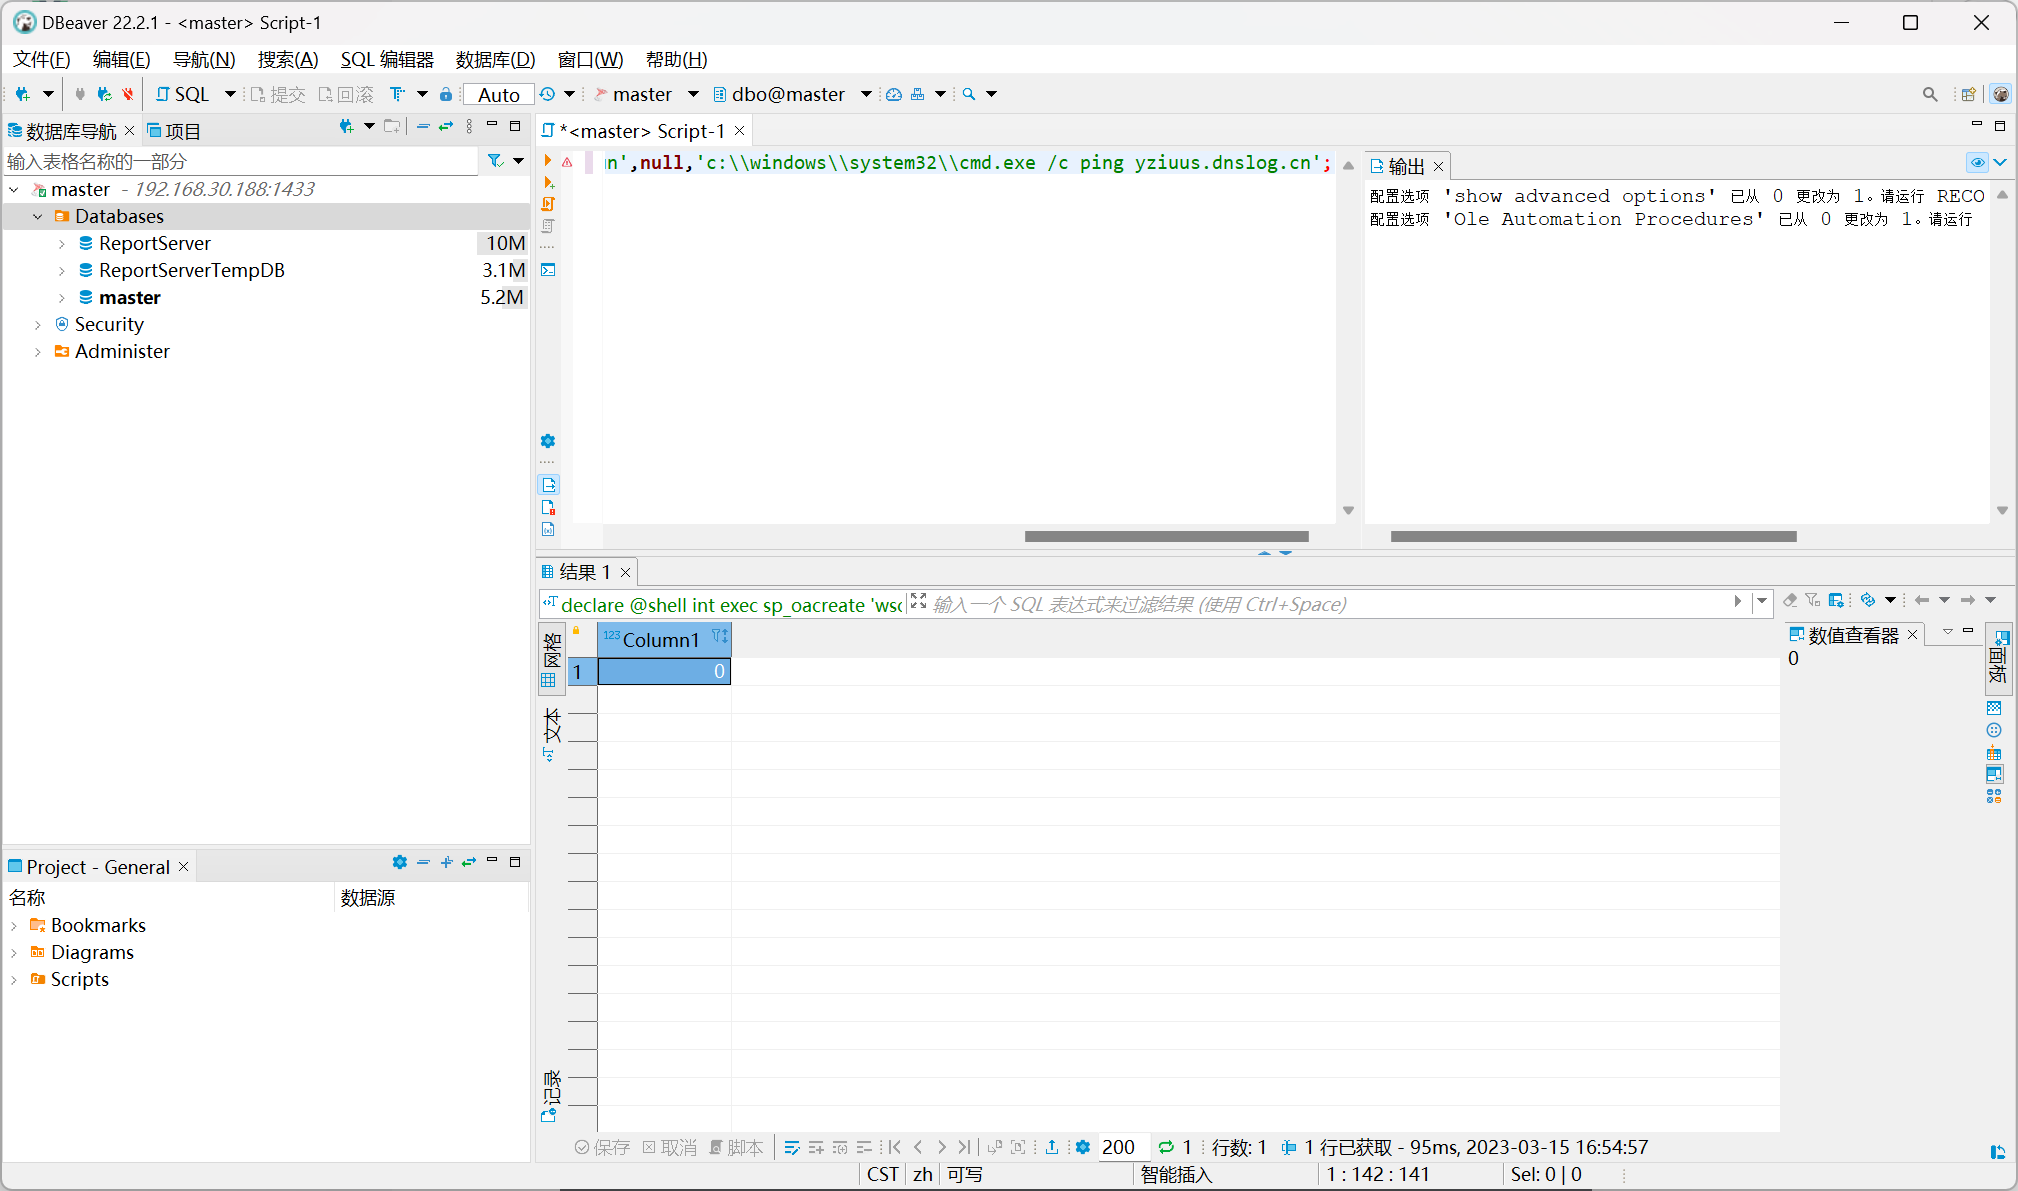Click the refresh results green arrows icon

tap(1166, 1147)
